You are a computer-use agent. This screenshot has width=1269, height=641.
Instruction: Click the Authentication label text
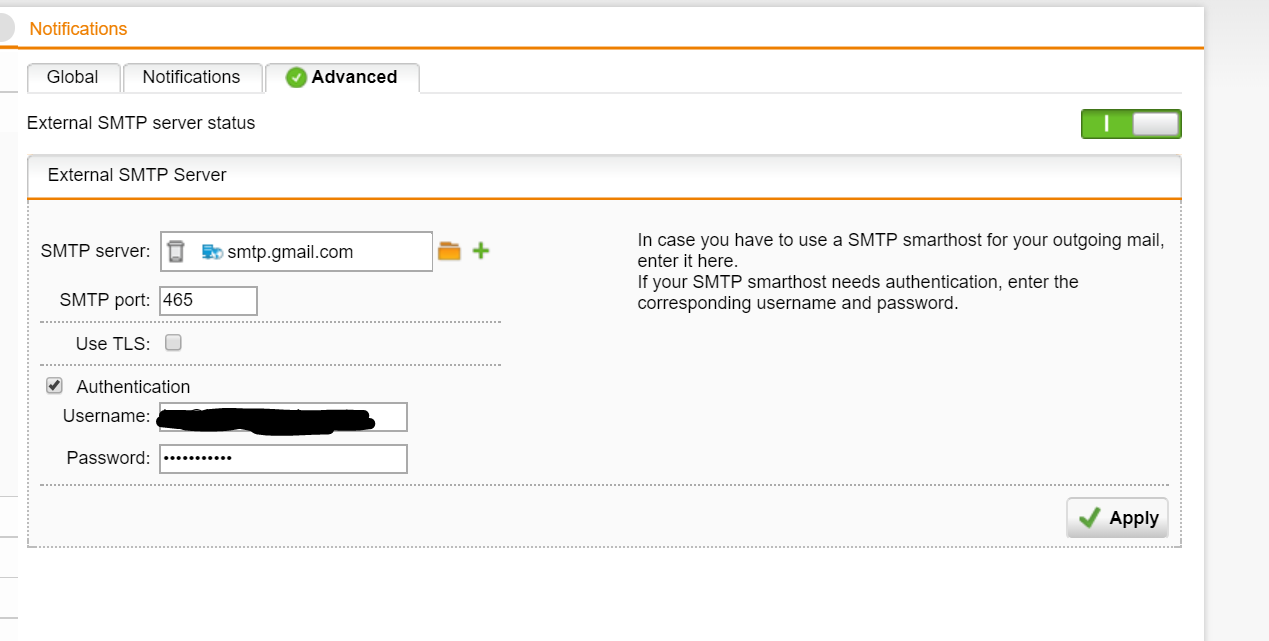[133, 386]
